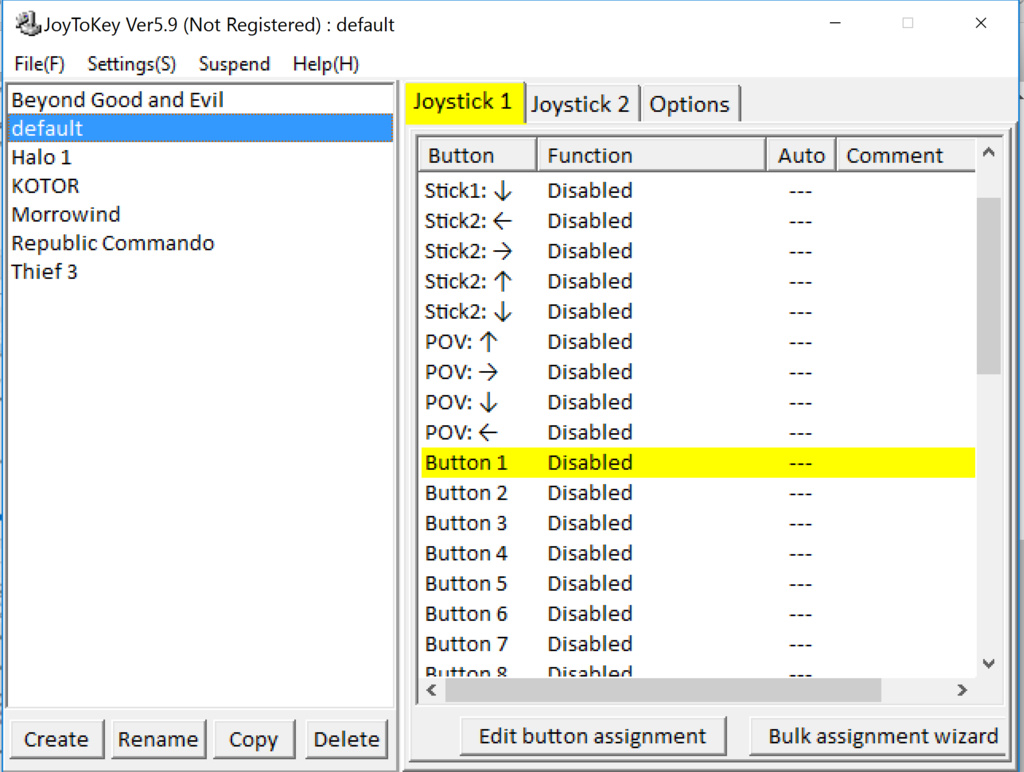The image size is (1024, 772).
Task: Click Edit button assignment
Action: [592, 737]
